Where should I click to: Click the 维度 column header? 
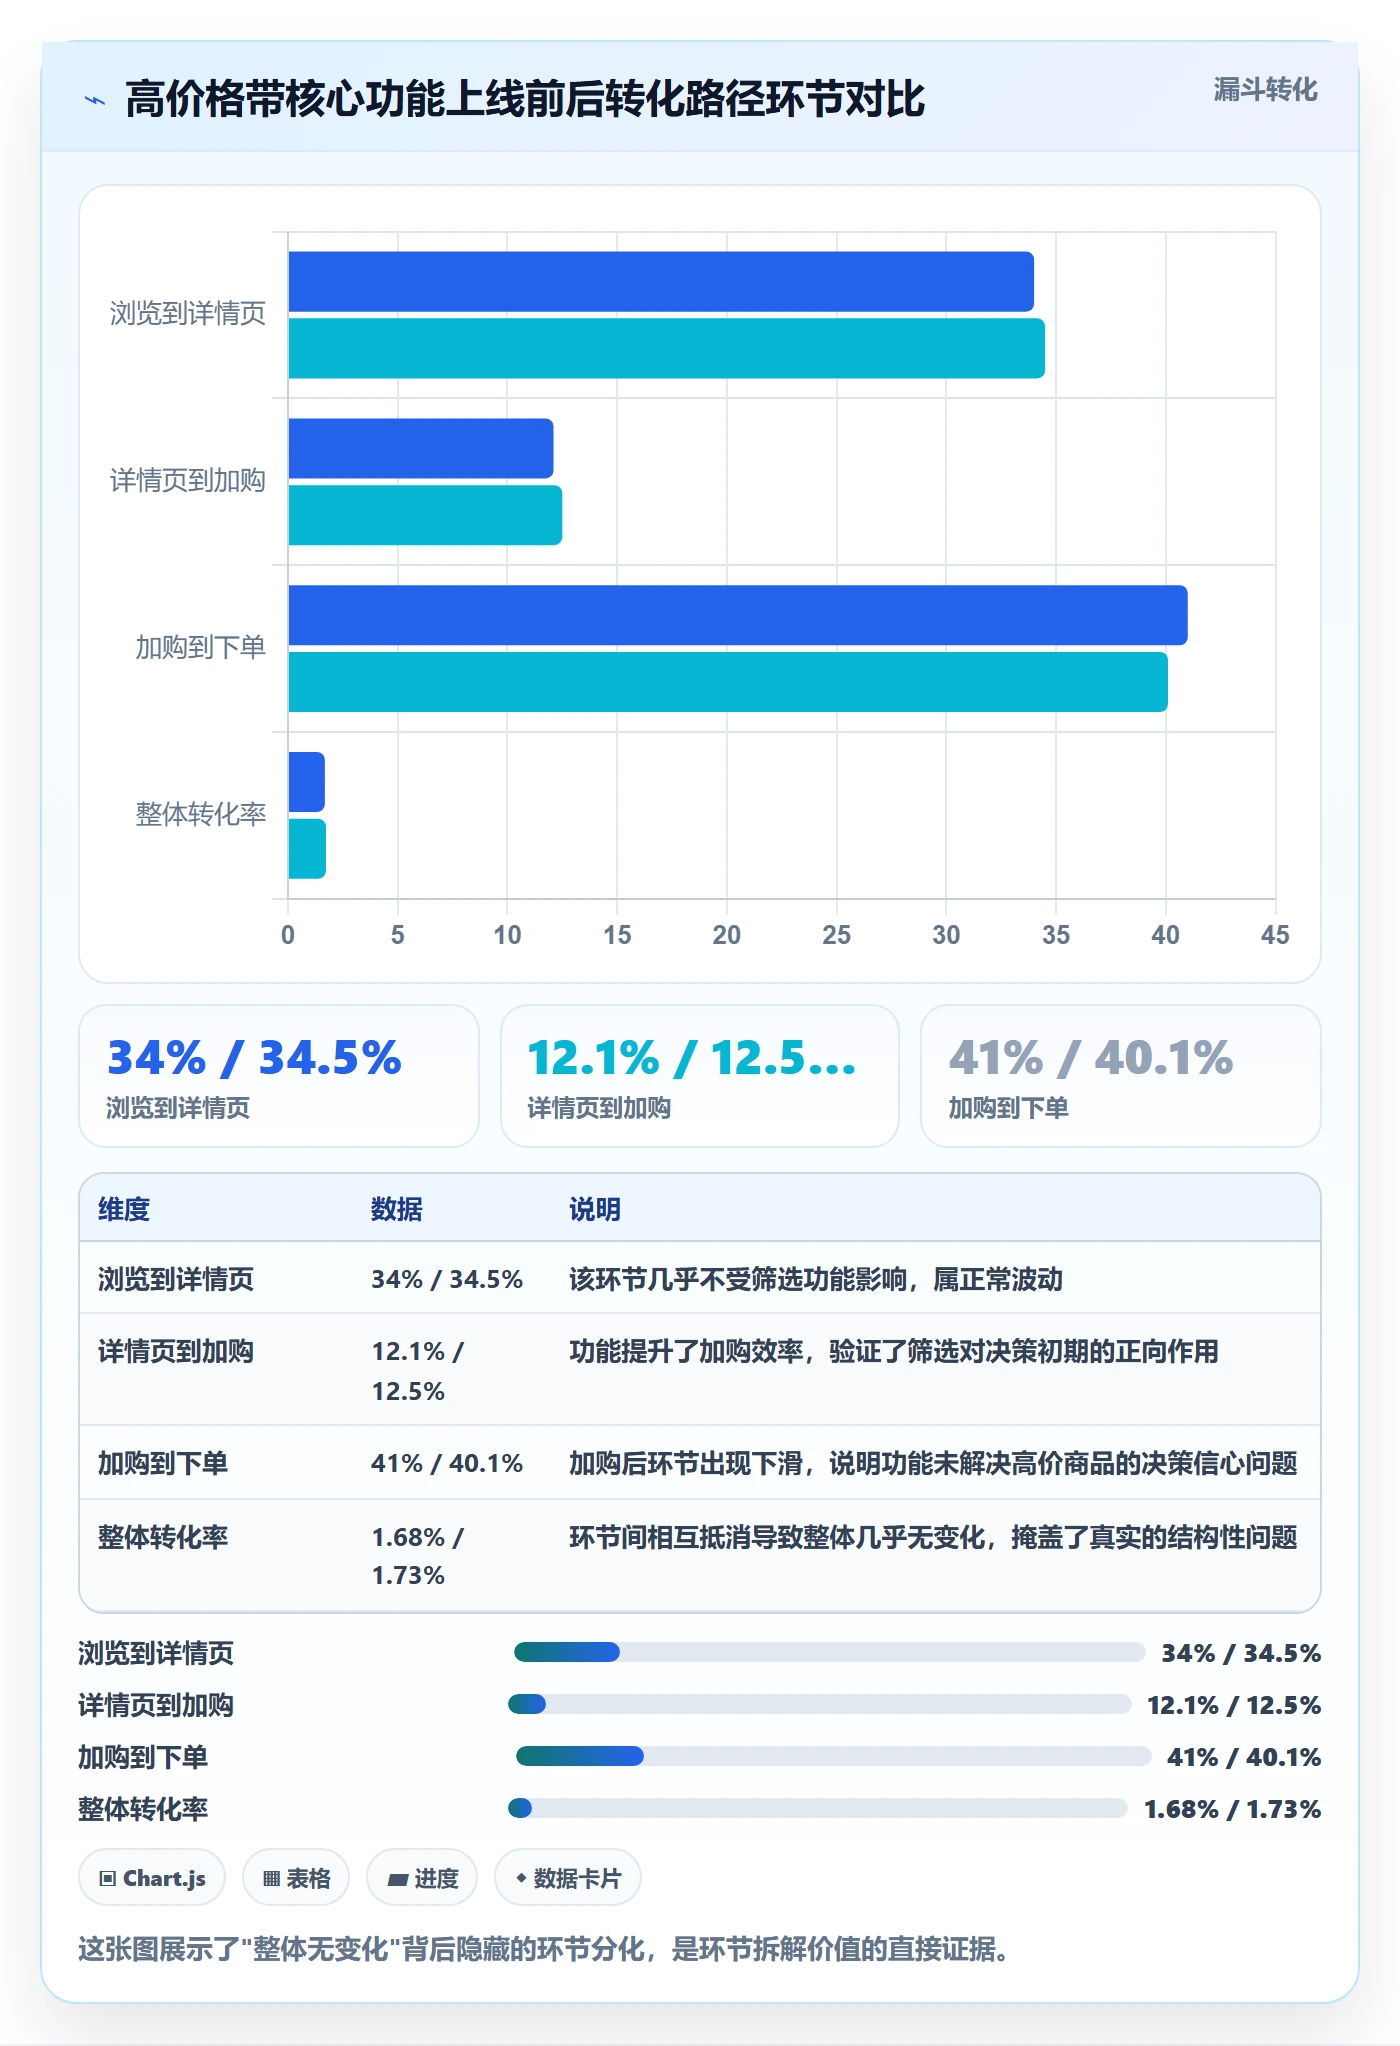[124, 1209]
